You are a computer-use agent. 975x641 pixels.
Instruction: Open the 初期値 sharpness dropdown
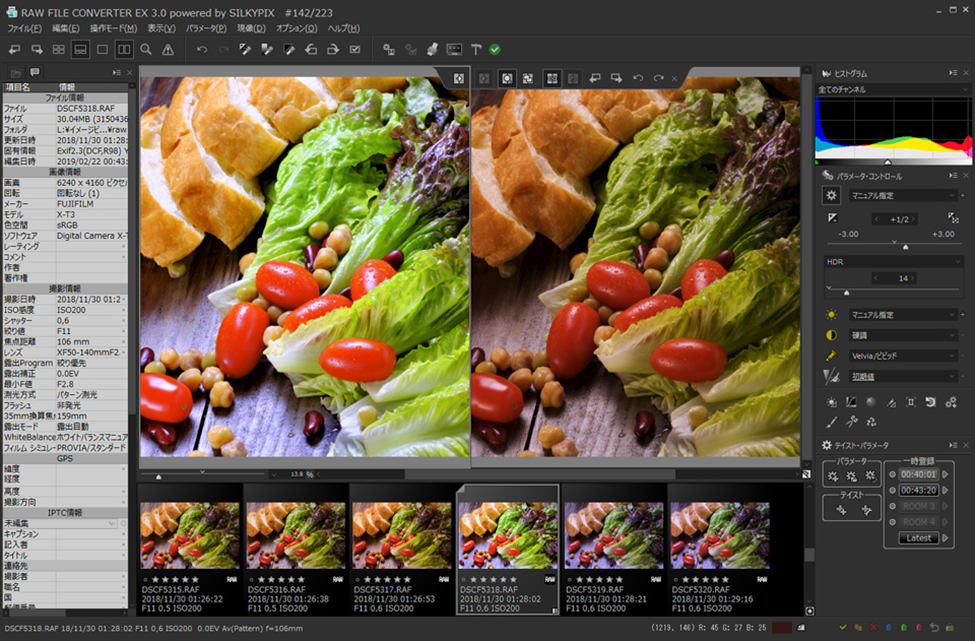click(903, 376)
